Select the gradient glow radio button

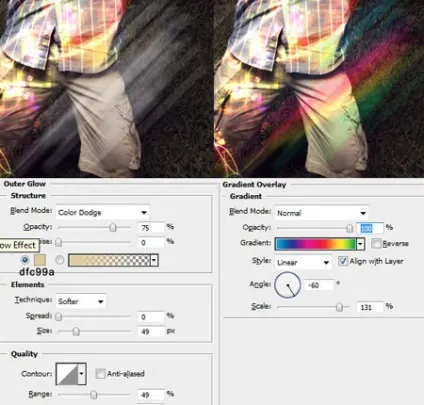pos(60,260)
